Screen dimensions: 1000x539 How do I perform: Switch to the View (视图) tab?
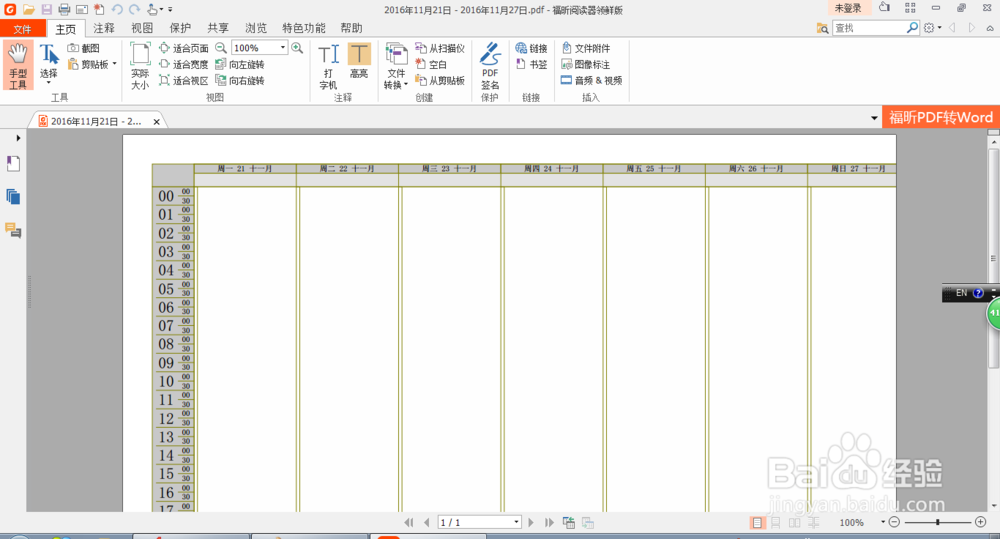point(142,28)
